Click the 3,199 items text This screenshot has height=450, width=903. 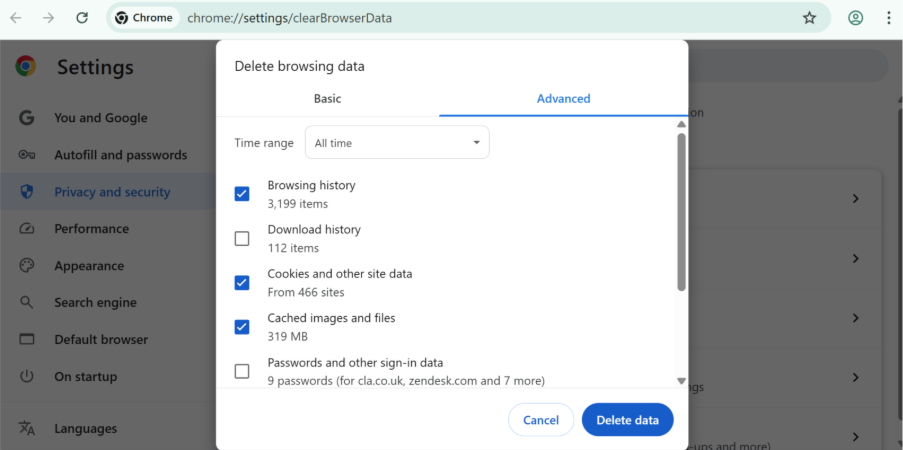(298, 204)
